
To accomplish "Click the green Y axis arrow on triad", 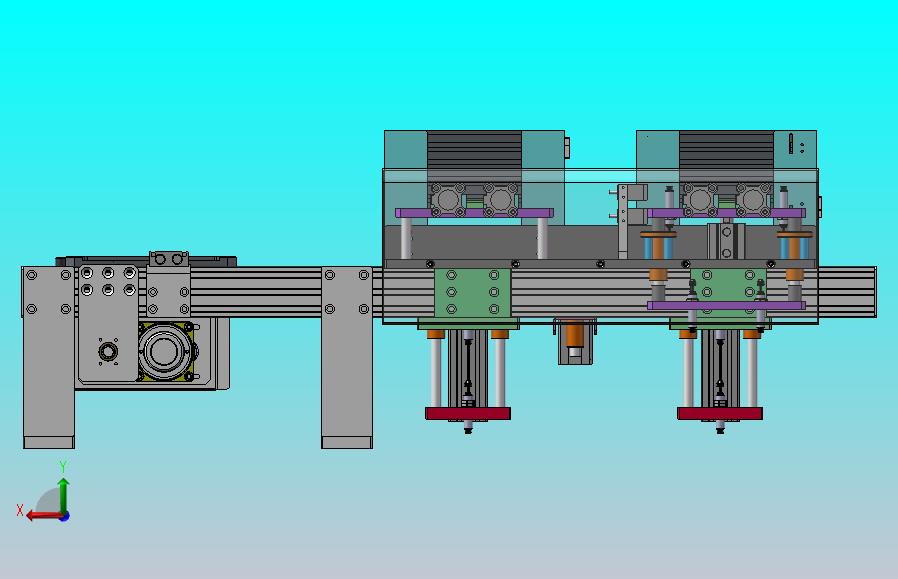I will 63,495.
